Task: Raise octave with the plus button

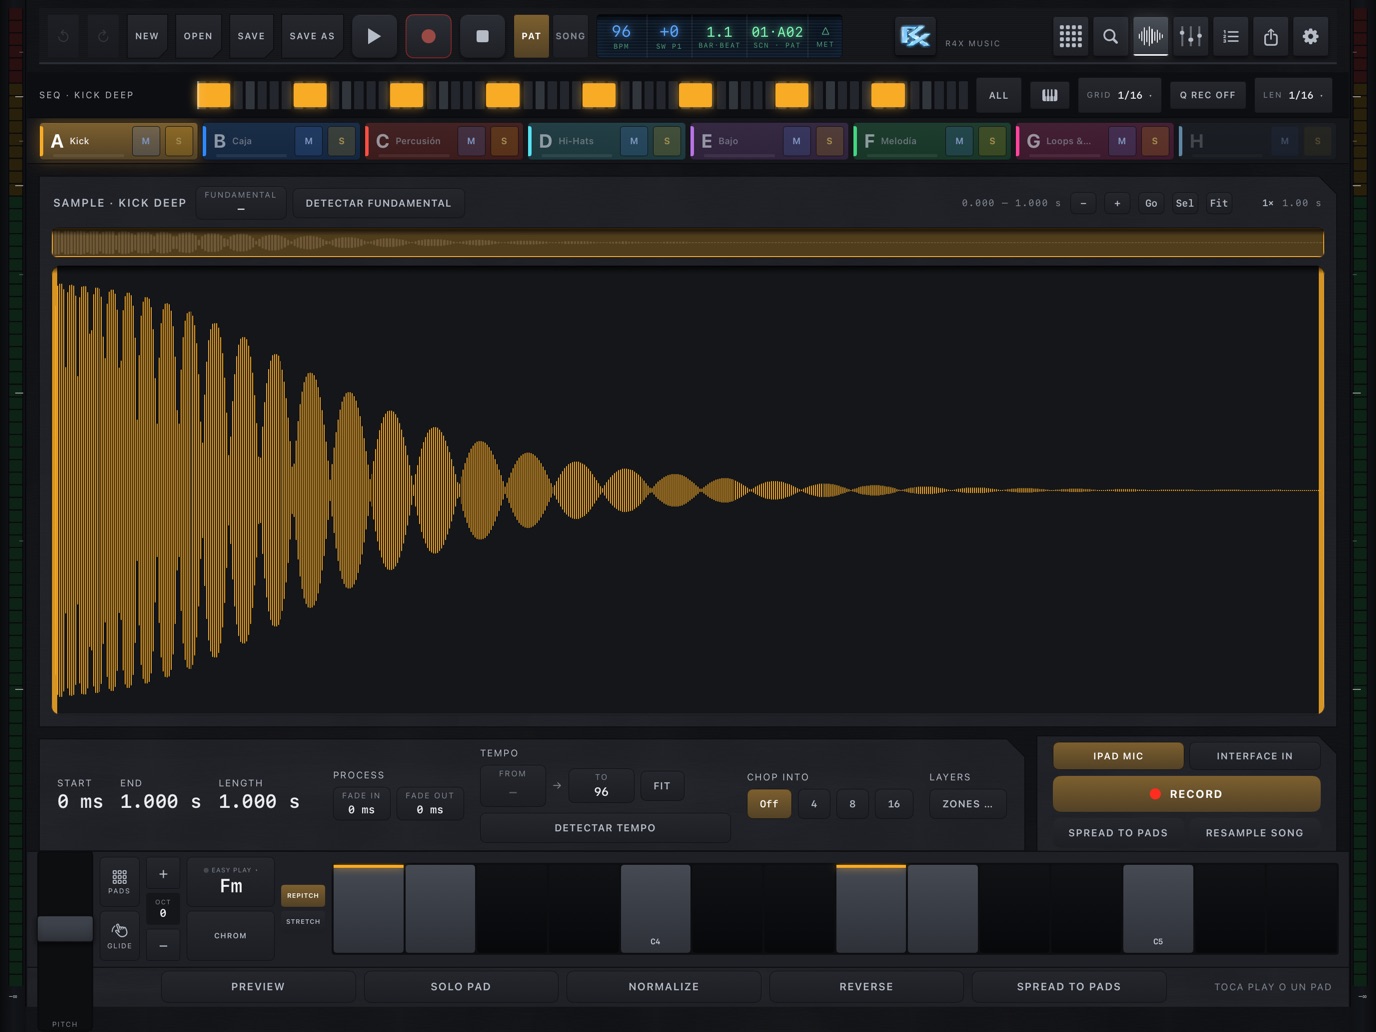Action: point(163,874)
